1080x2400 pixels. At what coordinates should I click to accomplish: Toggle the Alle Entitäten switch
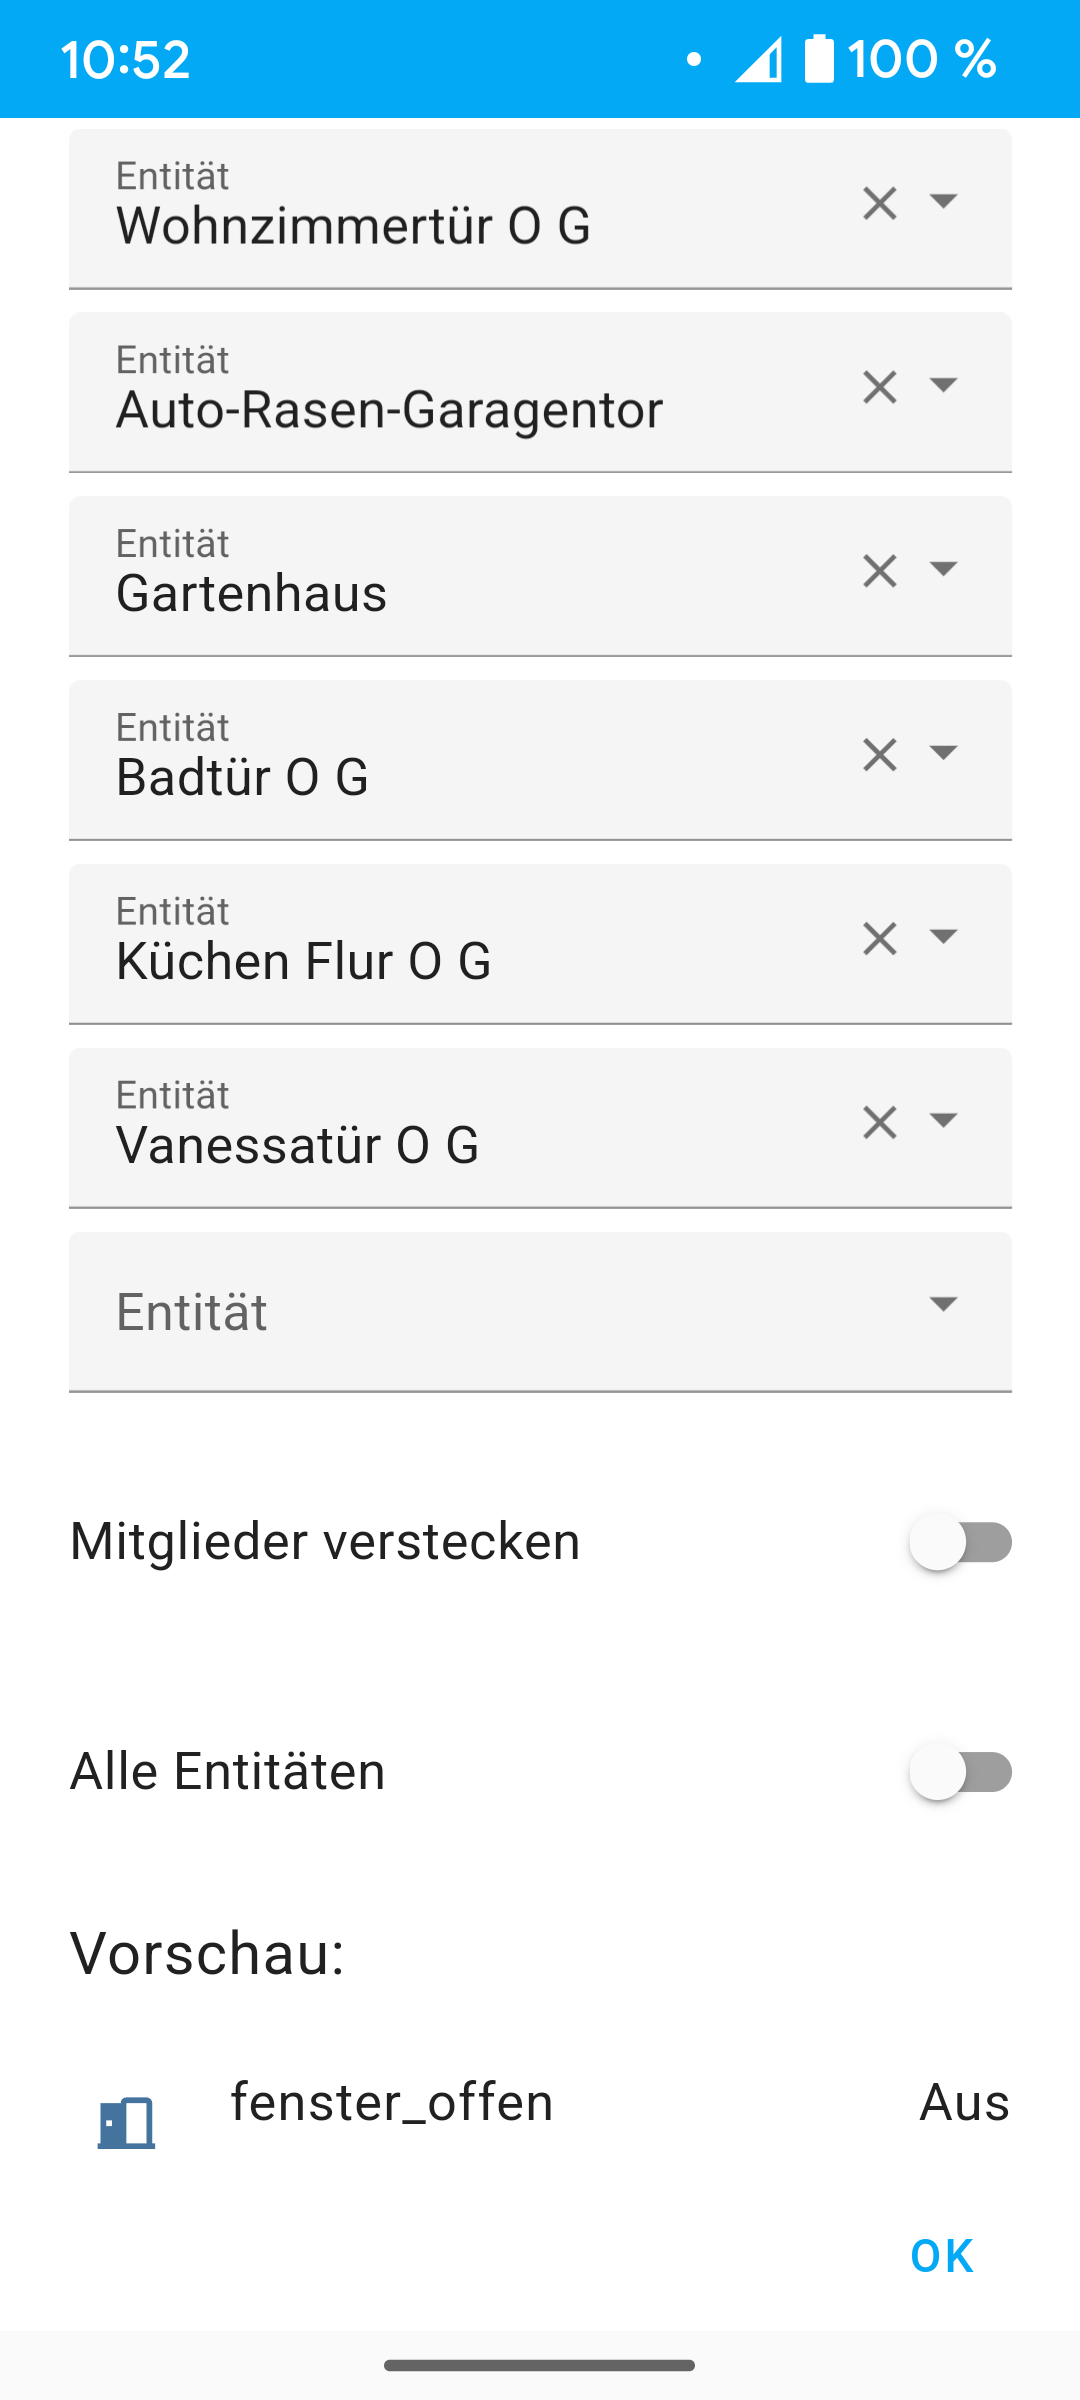tap(959, 1772)
